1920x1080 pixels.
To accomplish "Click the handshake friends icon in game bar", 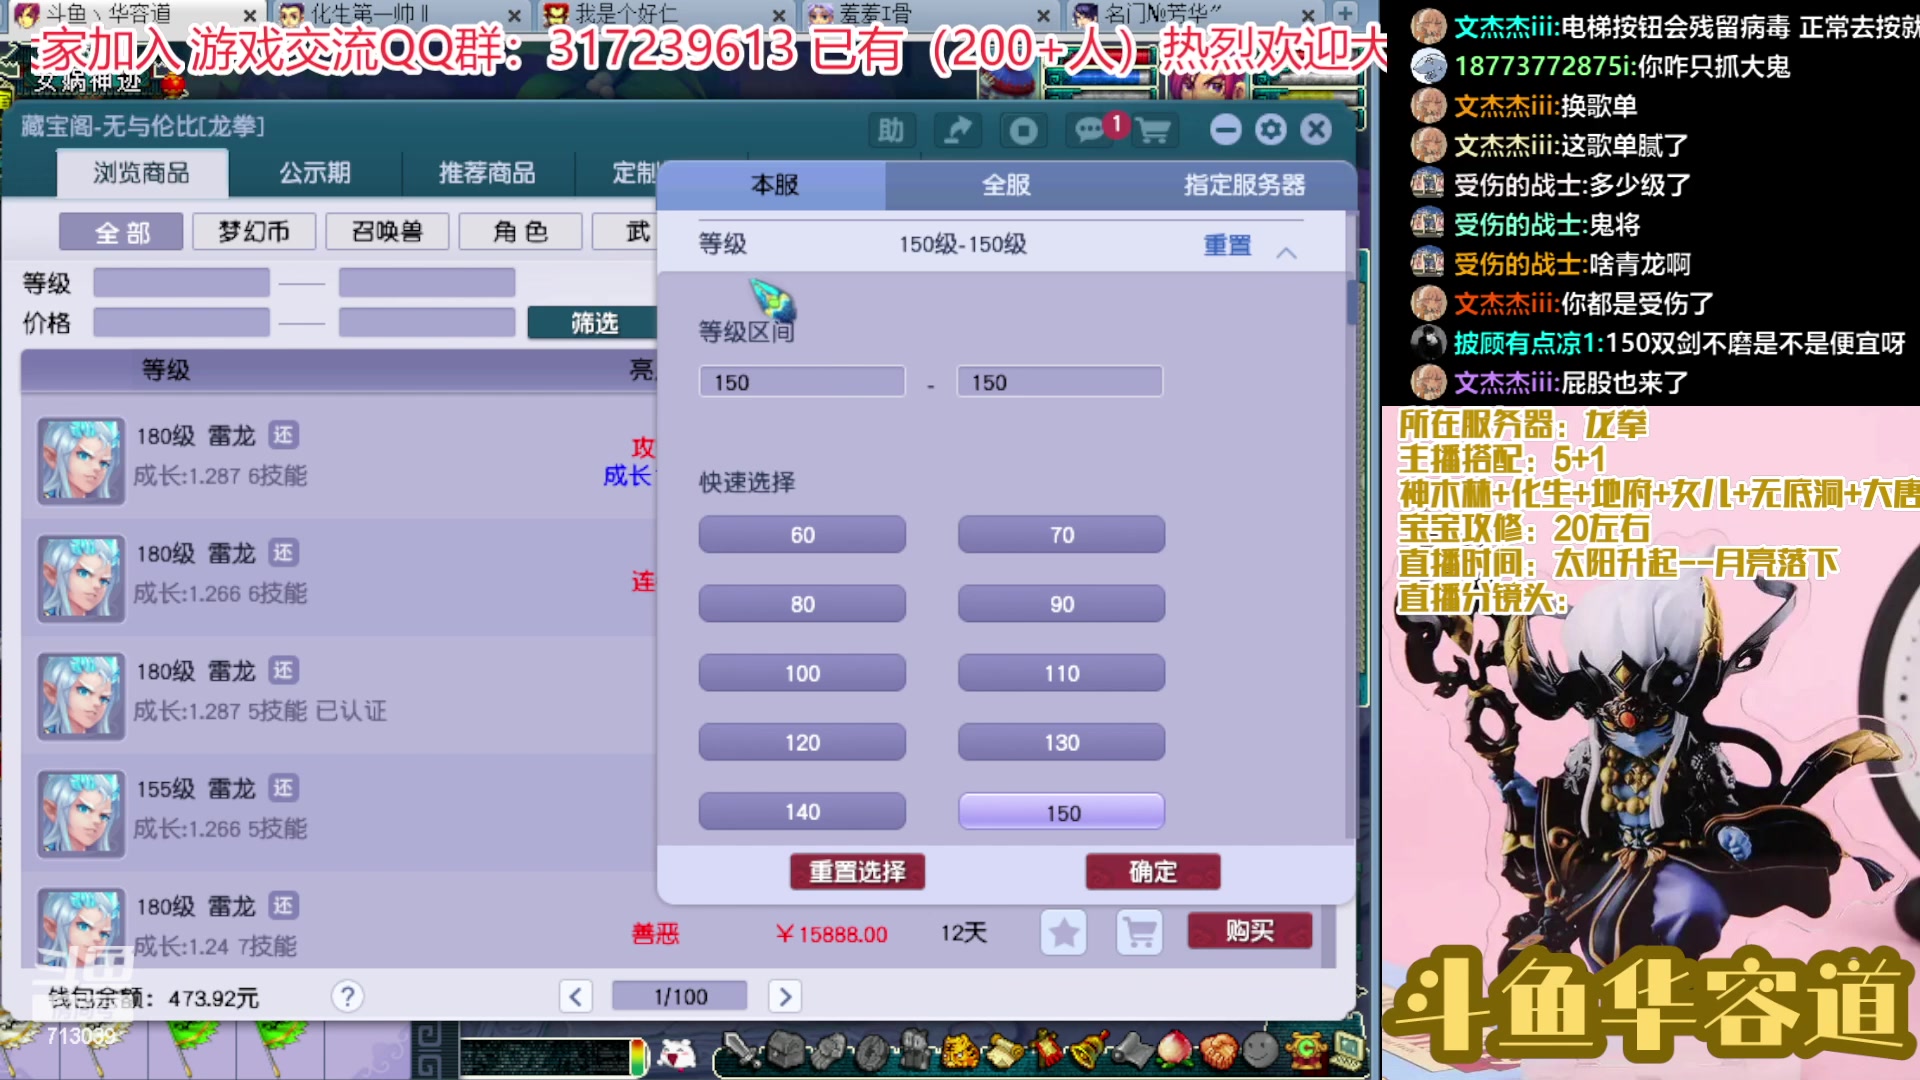I will (1218, 1051).
